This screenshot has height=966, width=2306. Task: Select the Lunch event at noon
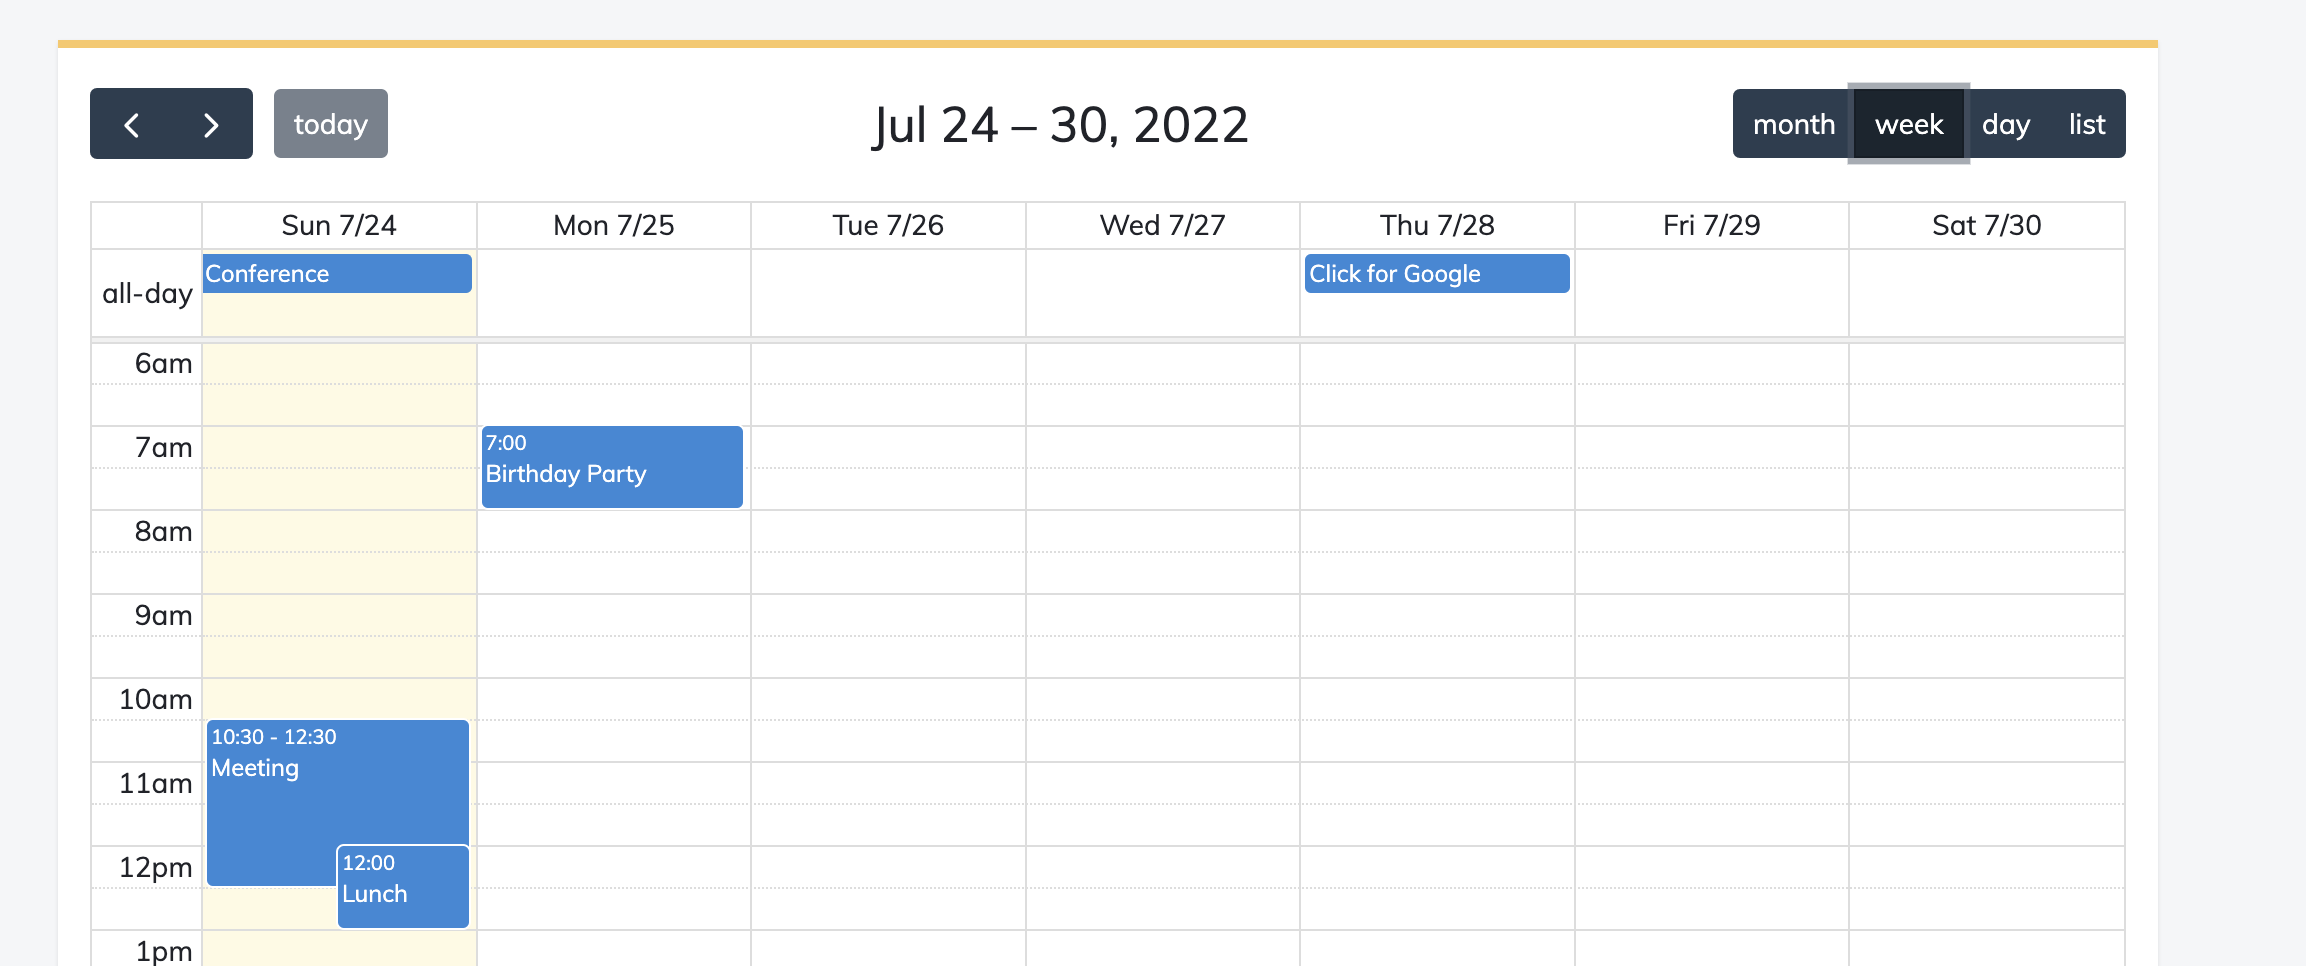402,887
